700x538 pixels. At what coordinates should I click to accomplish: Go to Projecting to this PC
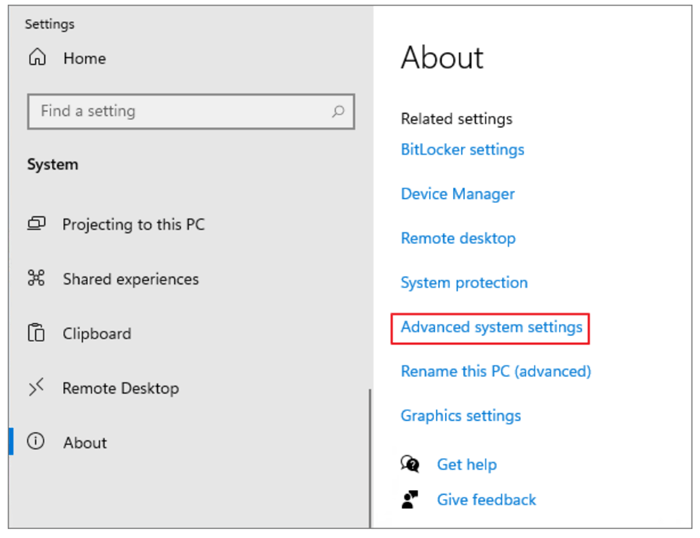pyautogui.click(x=133, y=224)
